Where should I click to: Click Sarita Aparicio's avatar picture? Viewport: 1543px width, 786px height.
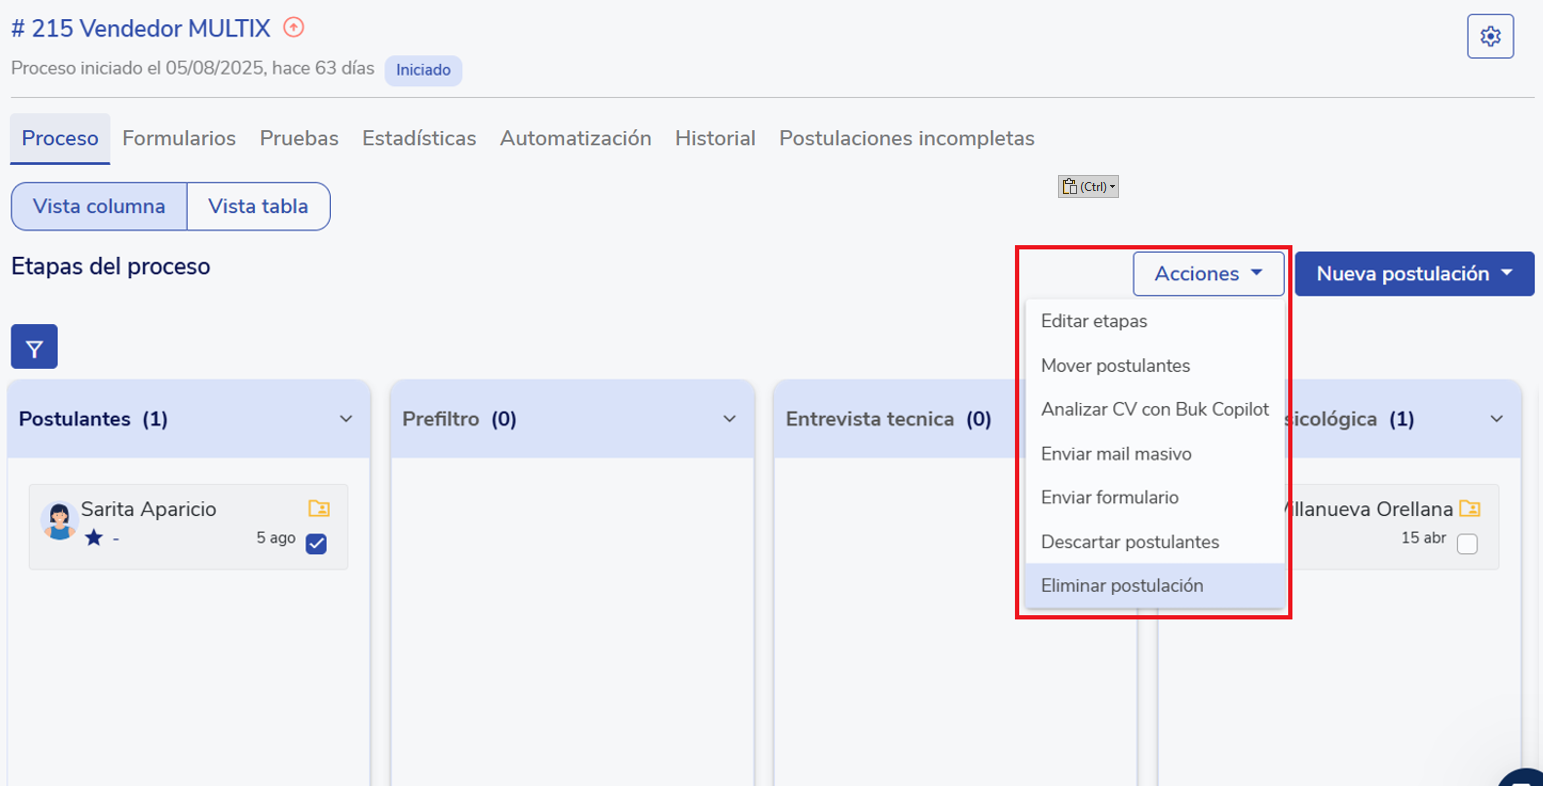point(59,521)
